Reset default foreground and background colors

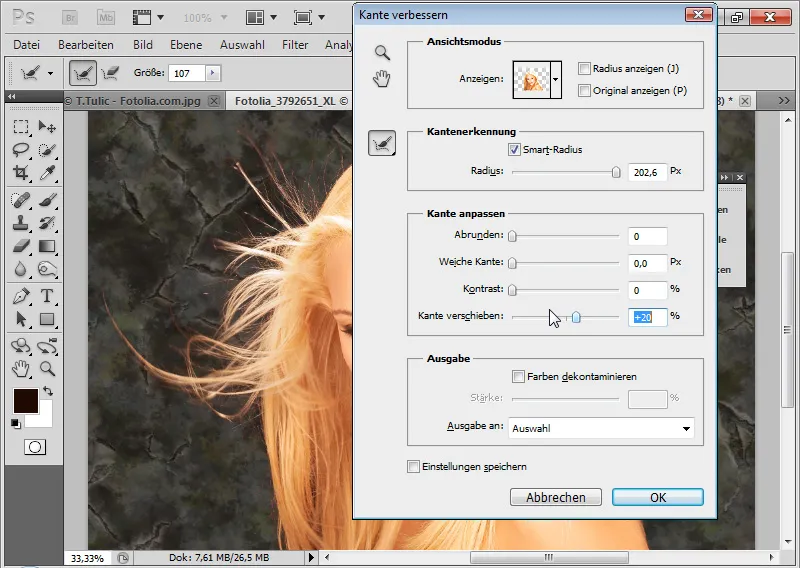pyautogui.click(x=16, y=424)
